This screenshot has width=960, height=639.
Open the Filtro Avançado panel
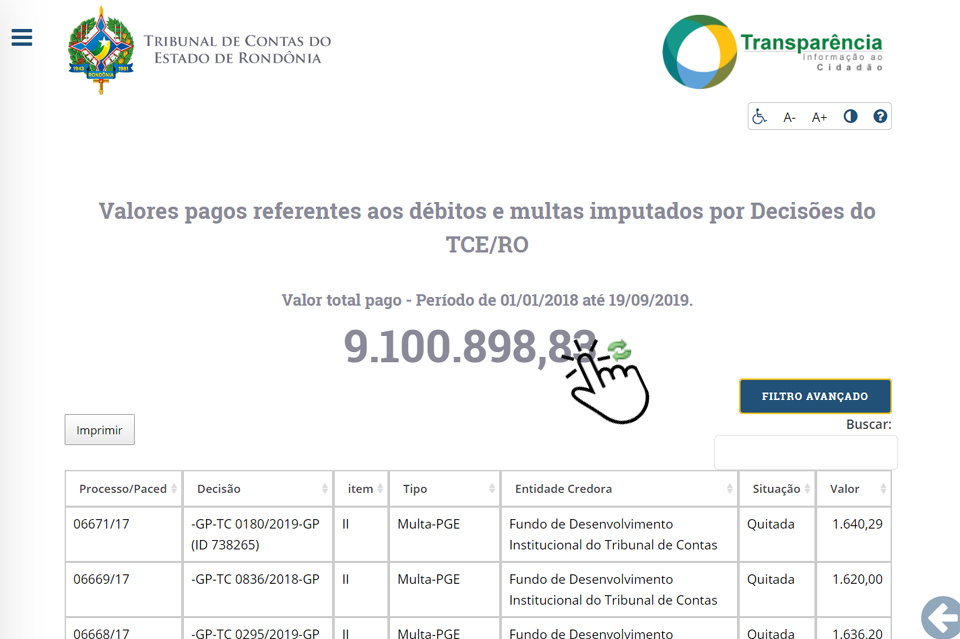815,396
